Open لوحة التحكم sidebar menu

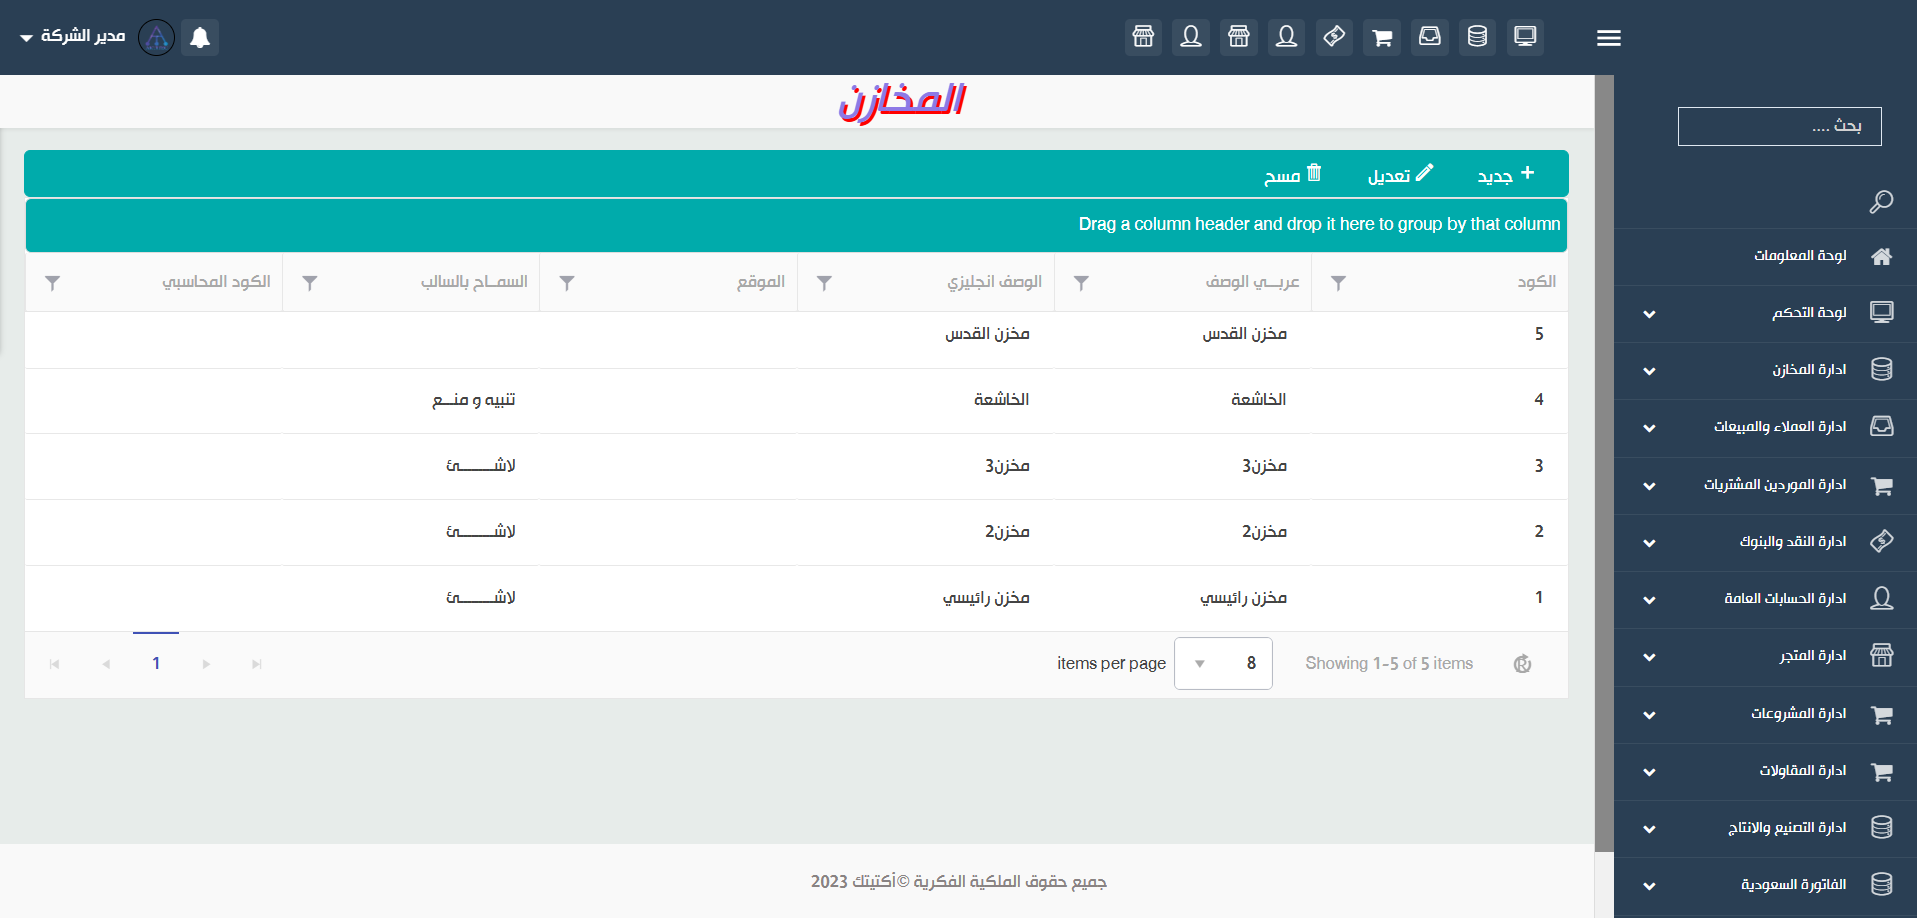click(1765, 313)
